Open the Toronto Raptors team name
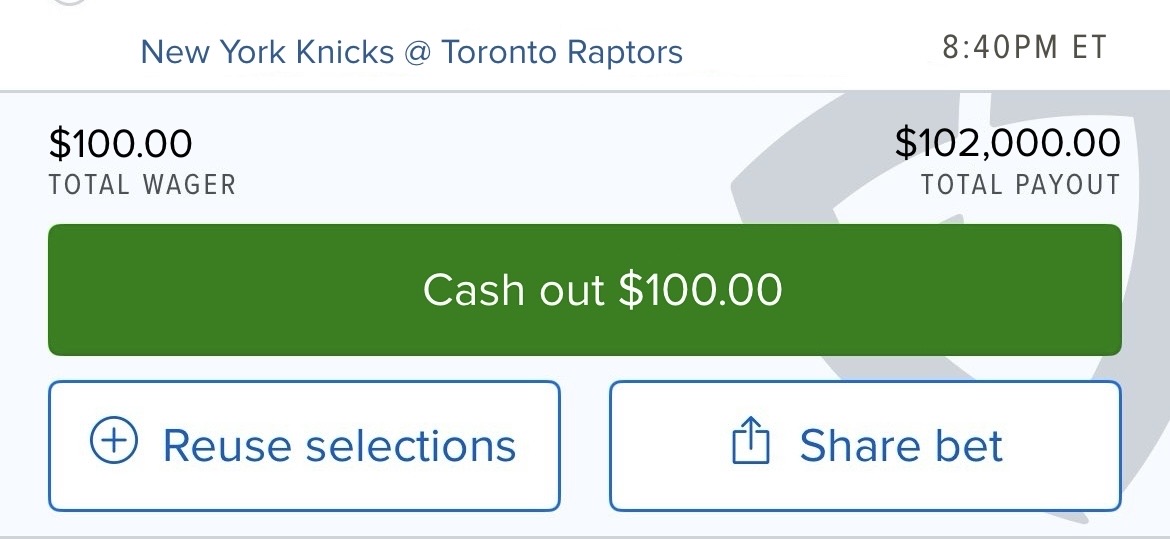The width and height of the screenshot is (1170, 539). pos(562,52)
